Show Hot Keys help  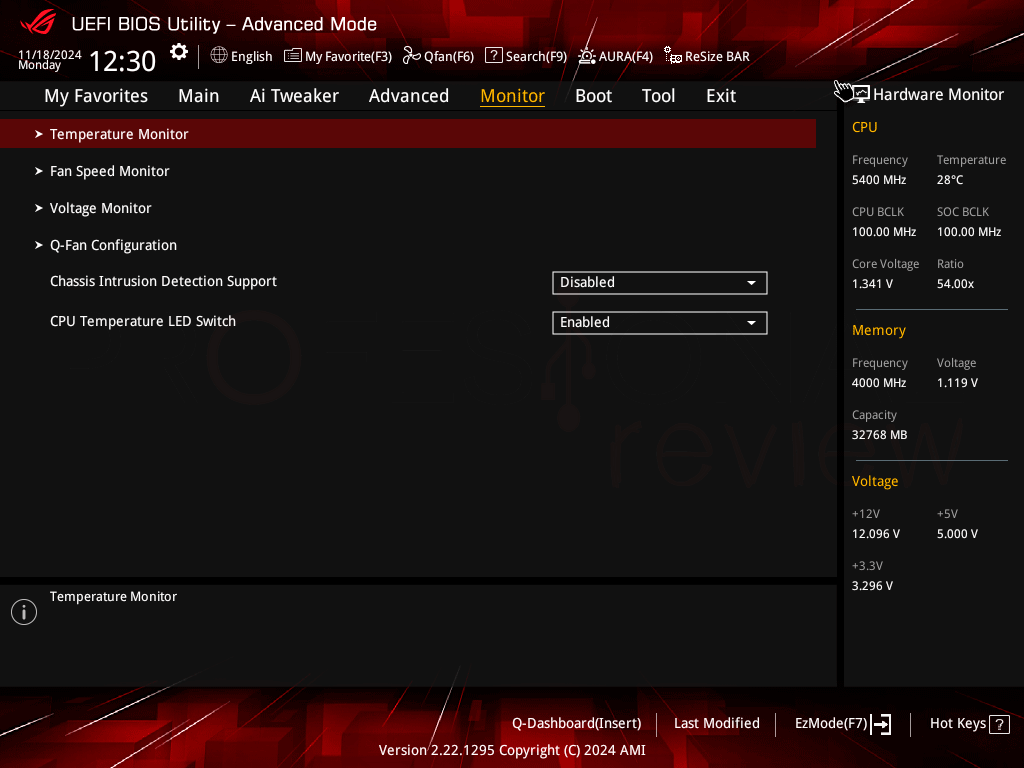pyautogui.click(x=970, y=724)
